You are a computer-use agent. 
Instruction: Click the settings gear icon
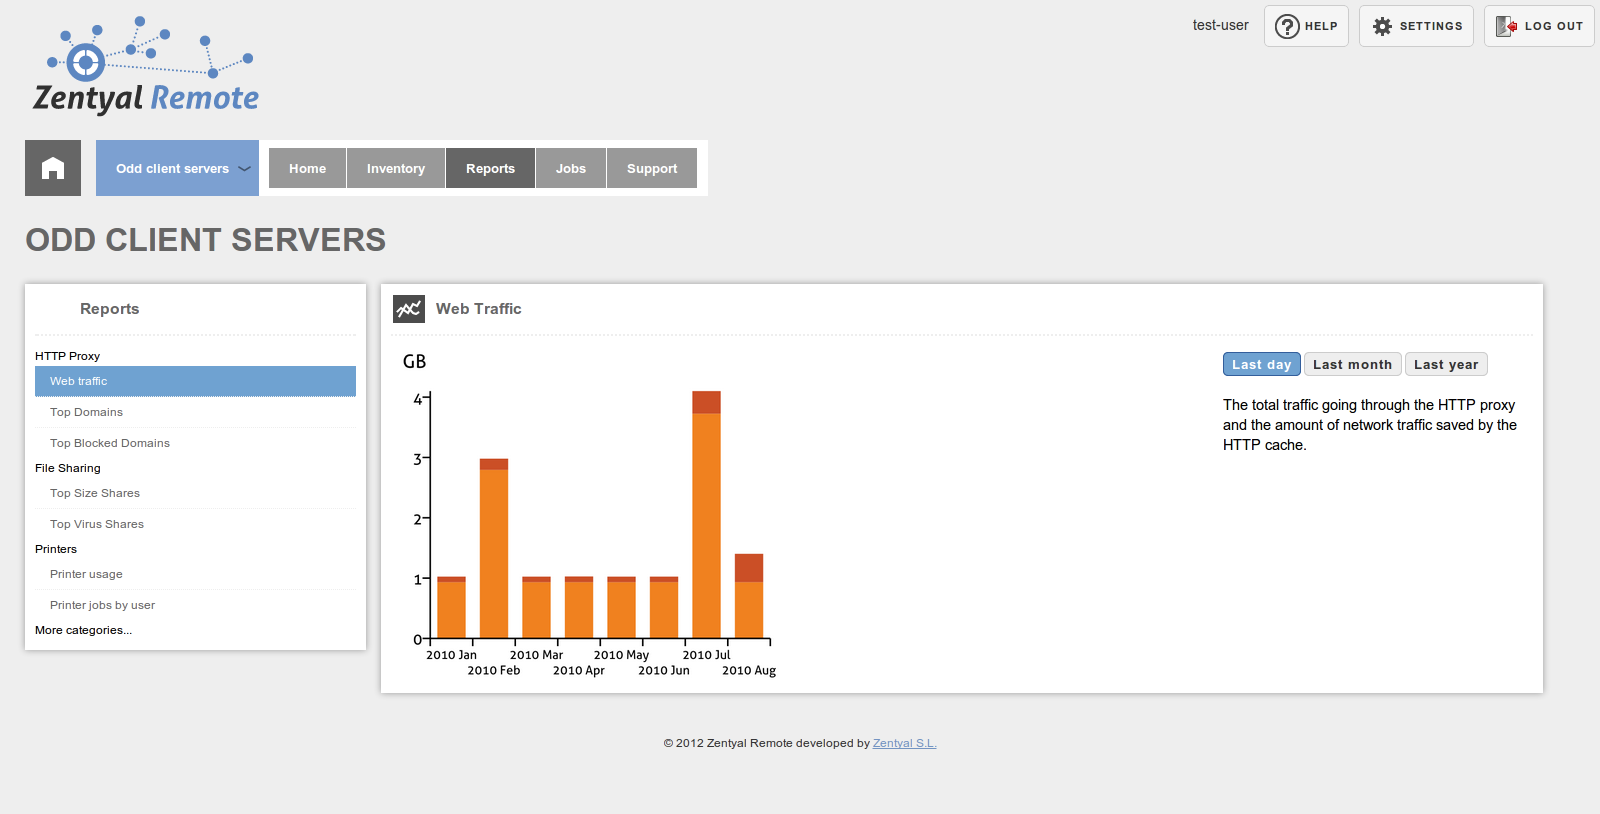1382,26
